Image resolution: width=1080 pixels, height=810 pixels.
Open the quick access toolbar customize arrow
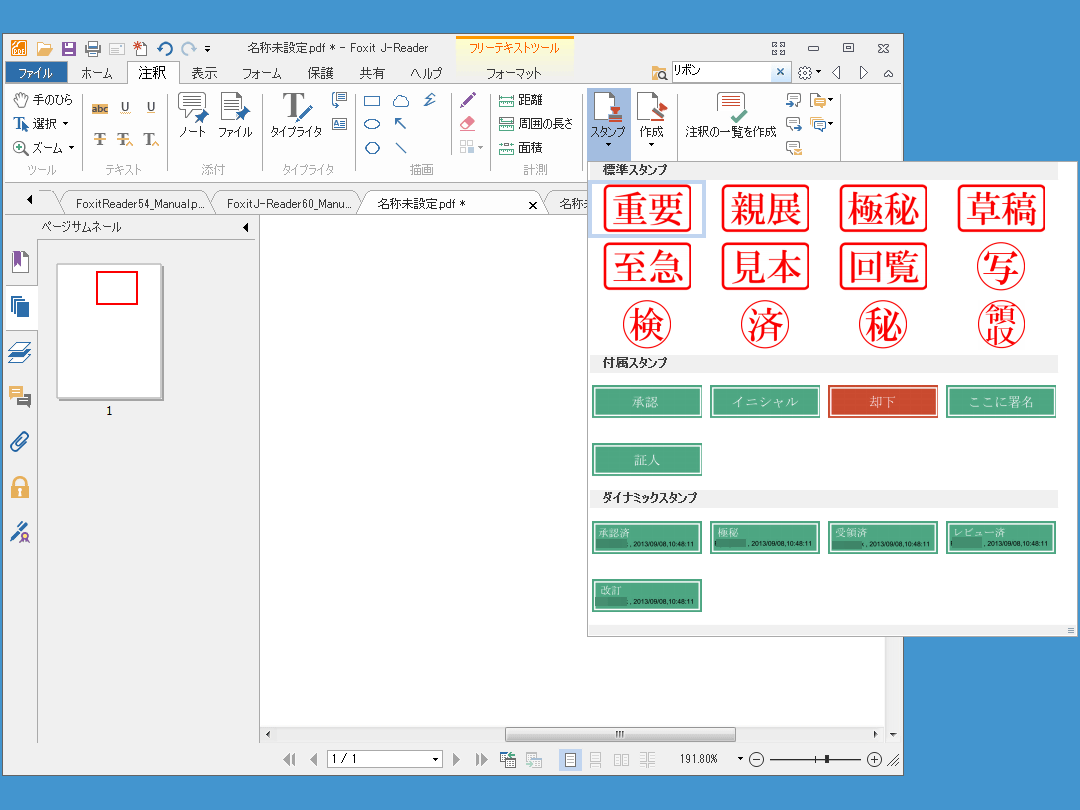tap(207, 49)
